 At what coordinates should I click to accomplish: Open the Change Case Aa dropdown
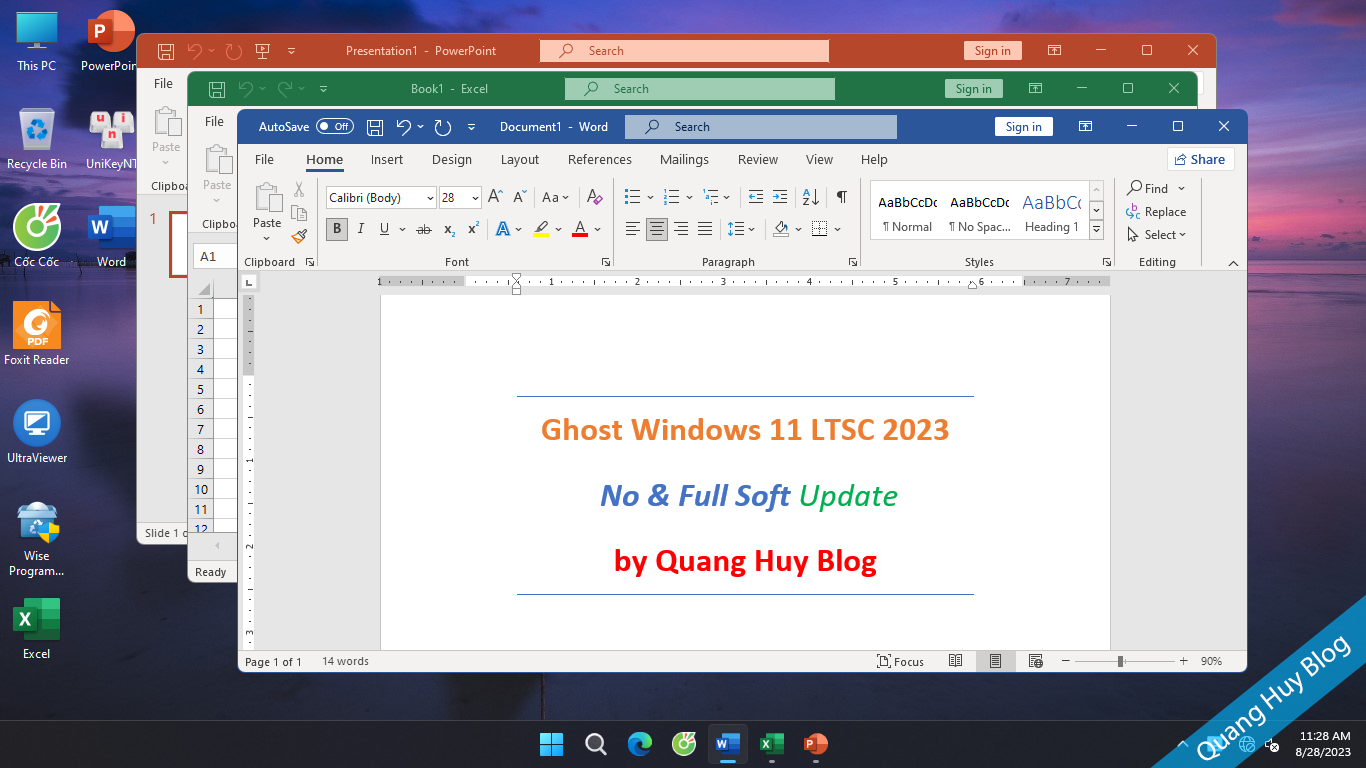point(555,197)
